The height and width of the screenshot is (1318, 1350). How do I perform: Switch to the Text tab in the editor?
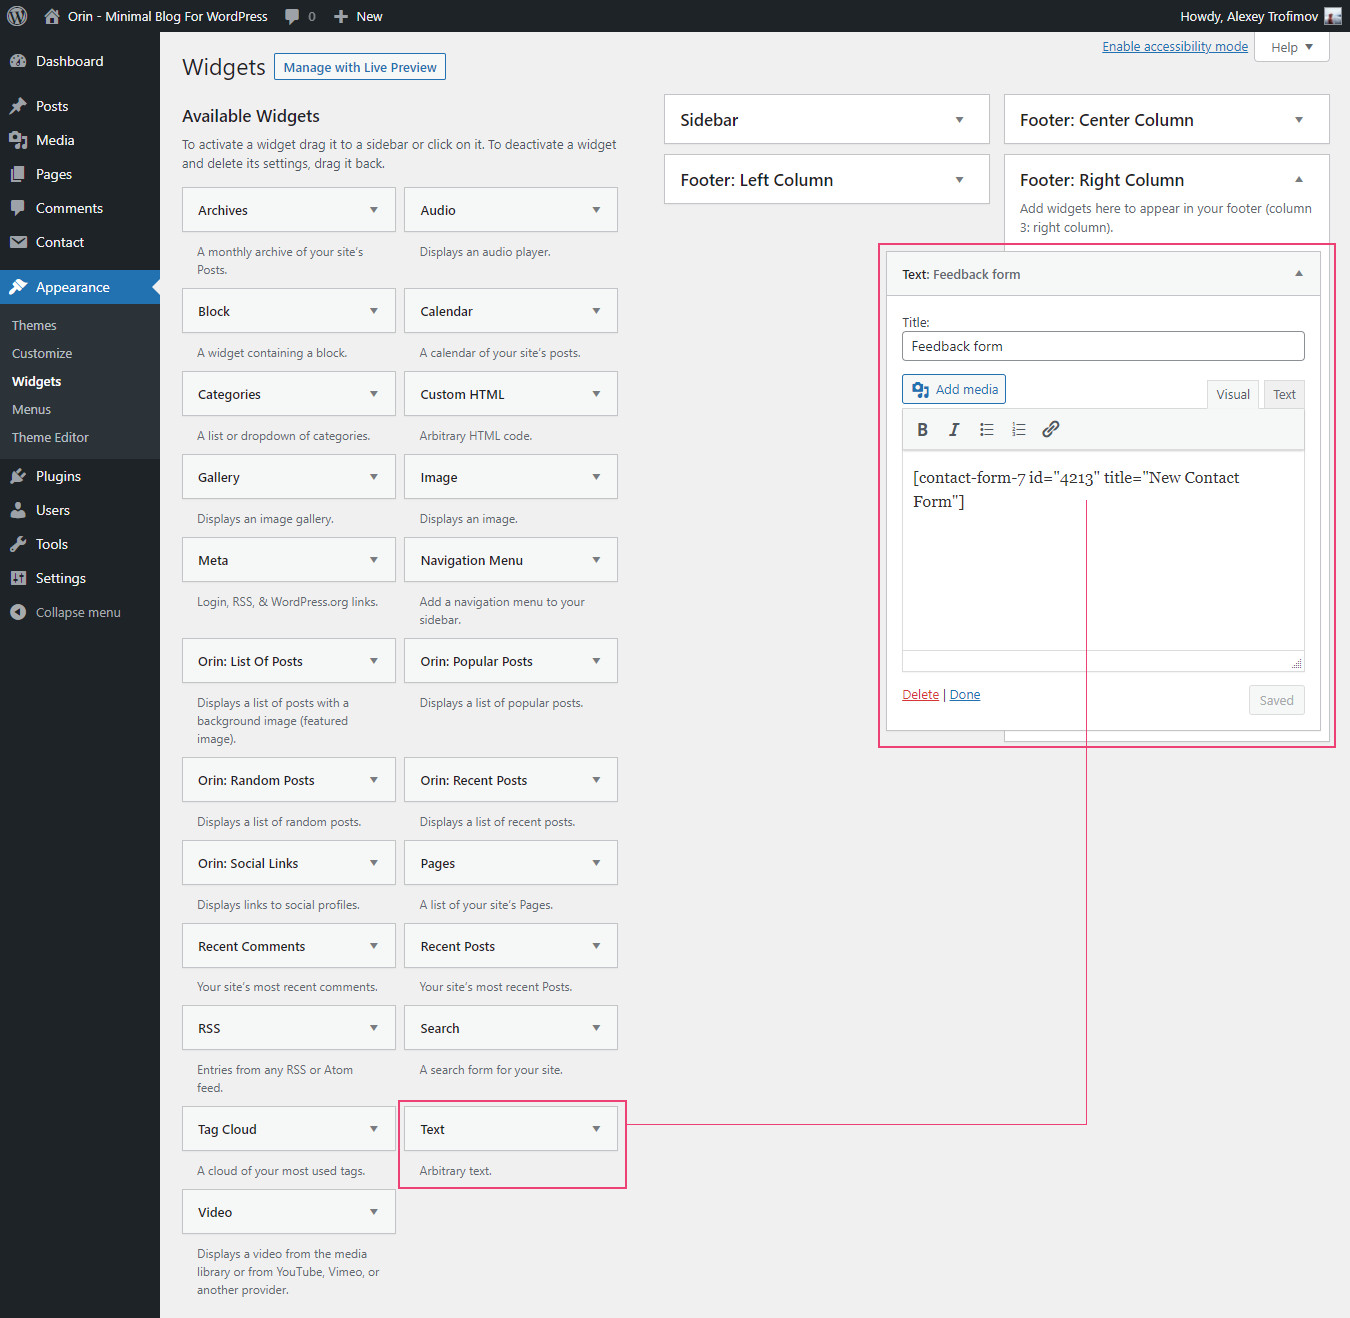pos(1284,394)
